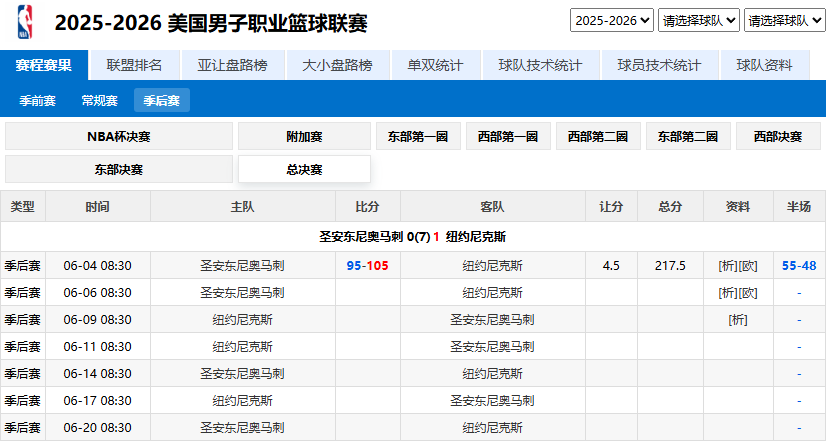Screen dimensions: 827x442
Task: Click the 06-04 08:30 time cell
Action: 98,266
